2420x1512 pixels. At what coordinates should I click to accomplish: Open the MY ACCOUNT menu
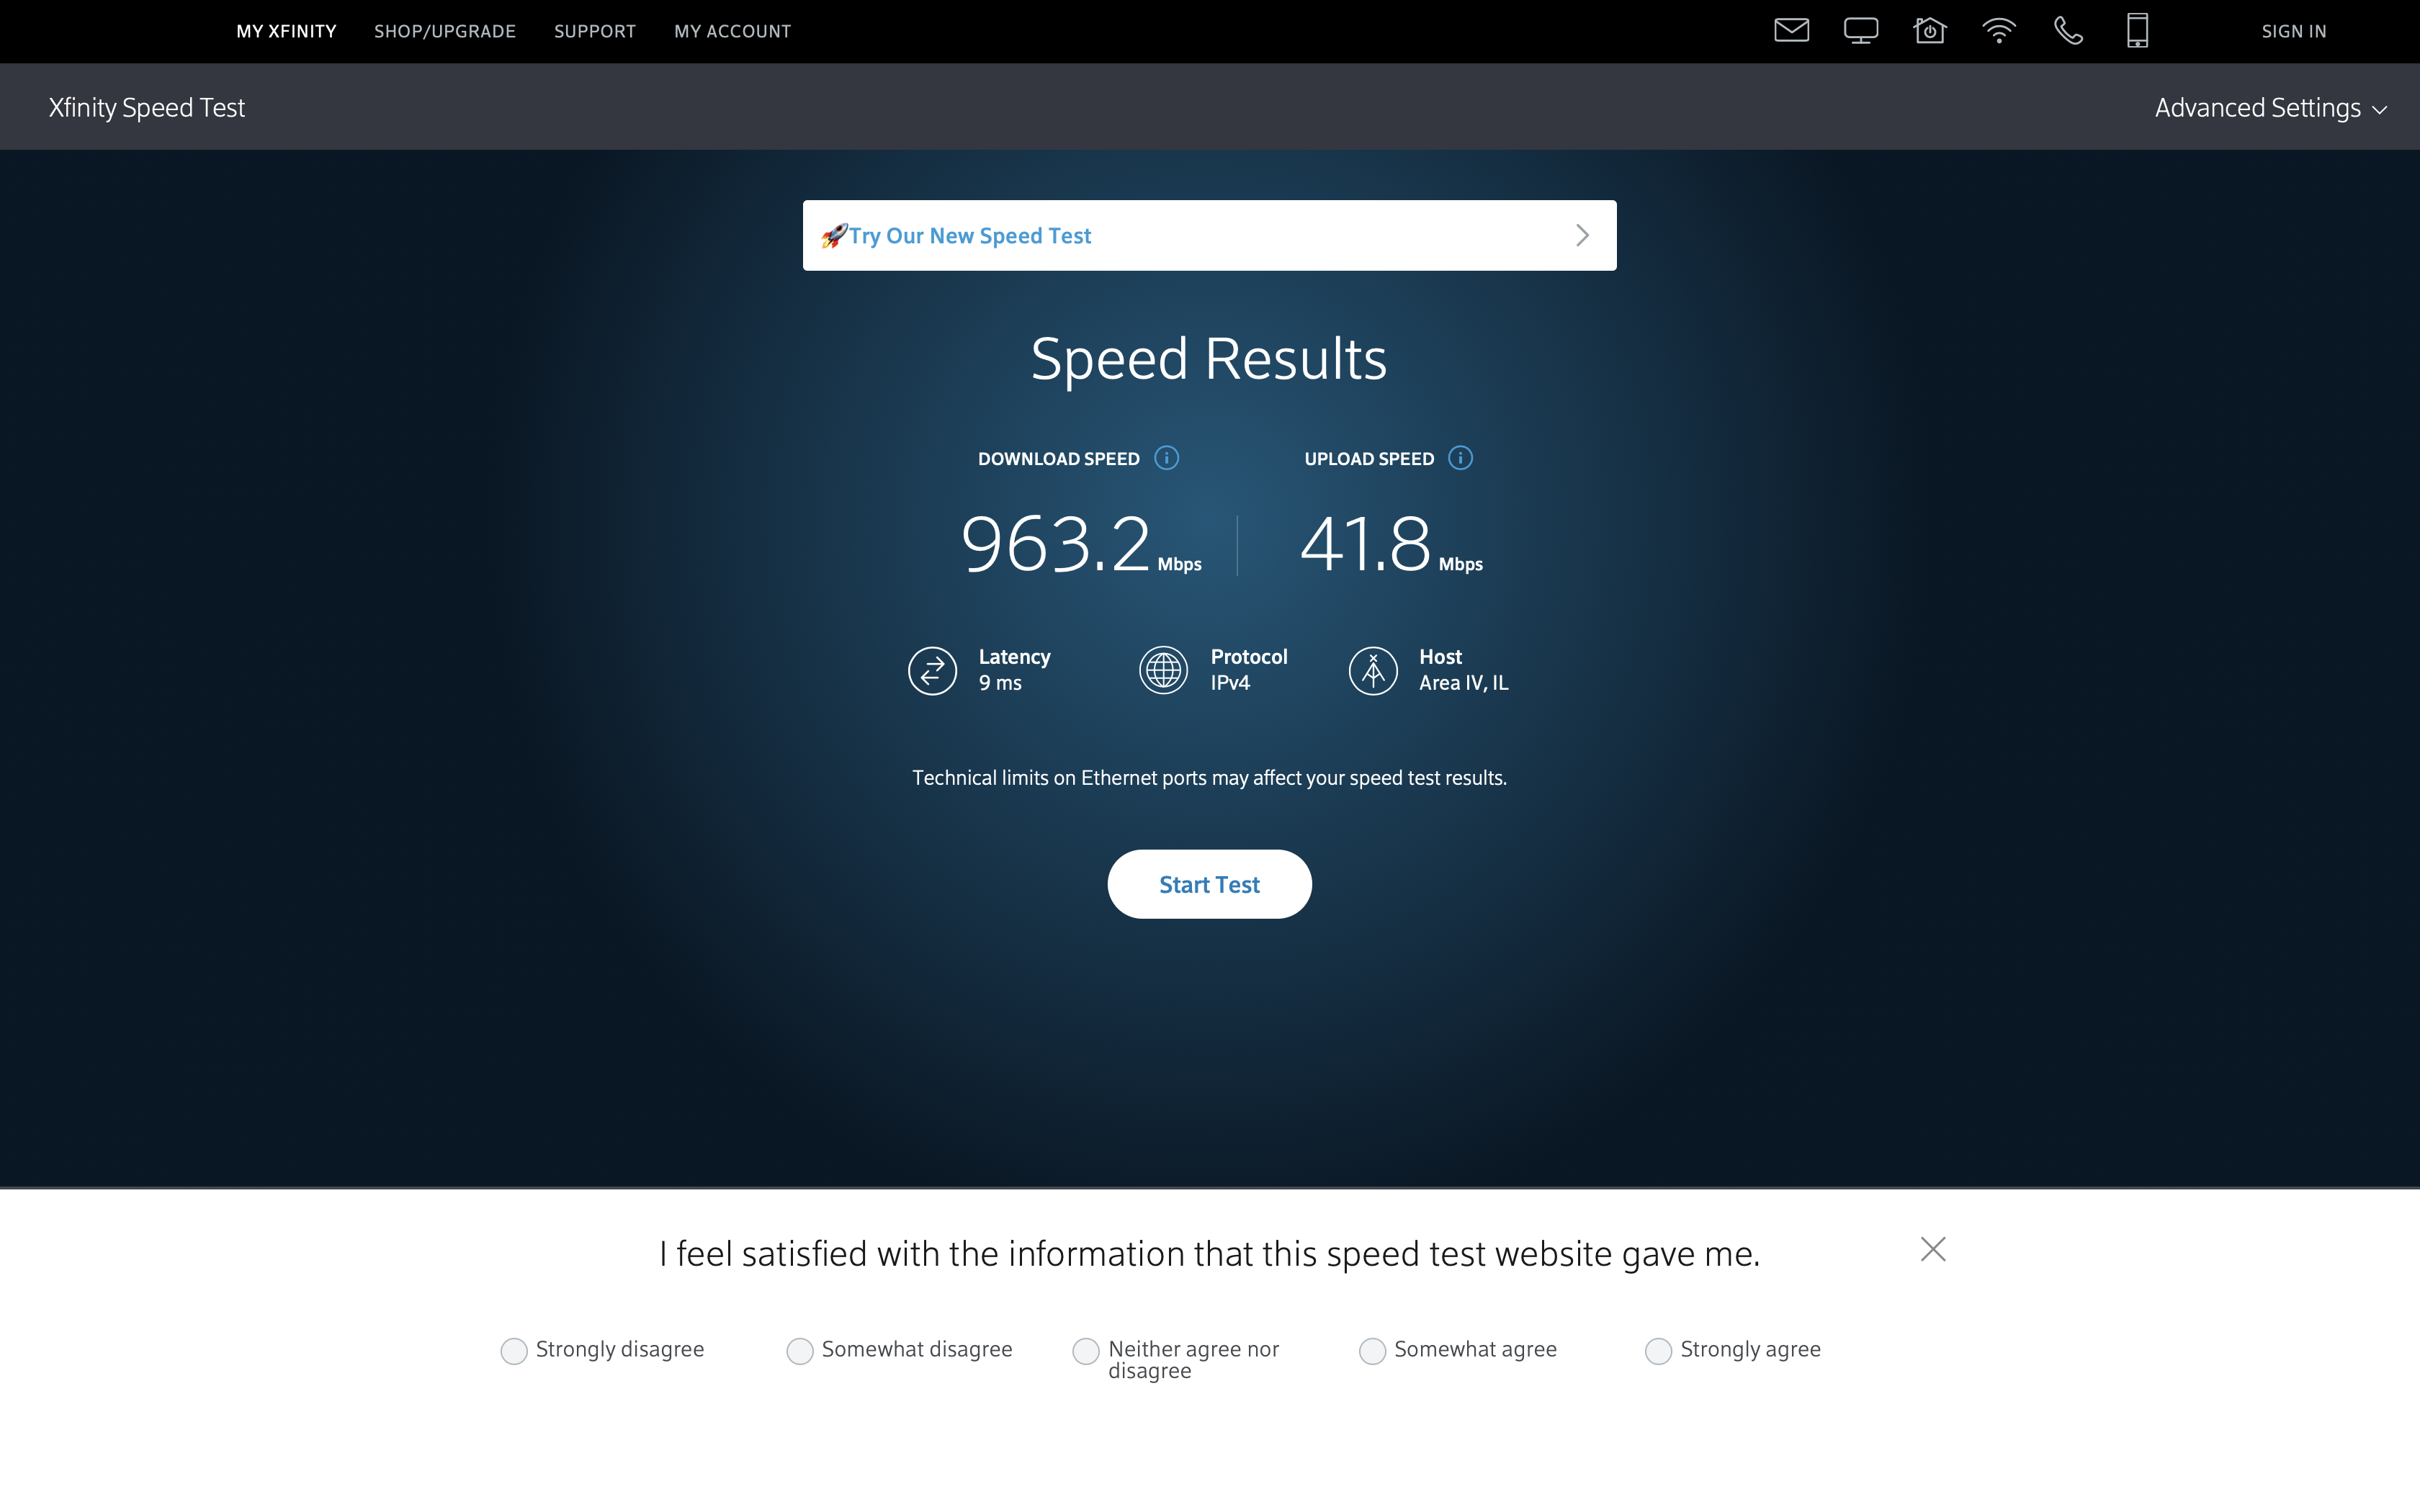click(732, 32)
